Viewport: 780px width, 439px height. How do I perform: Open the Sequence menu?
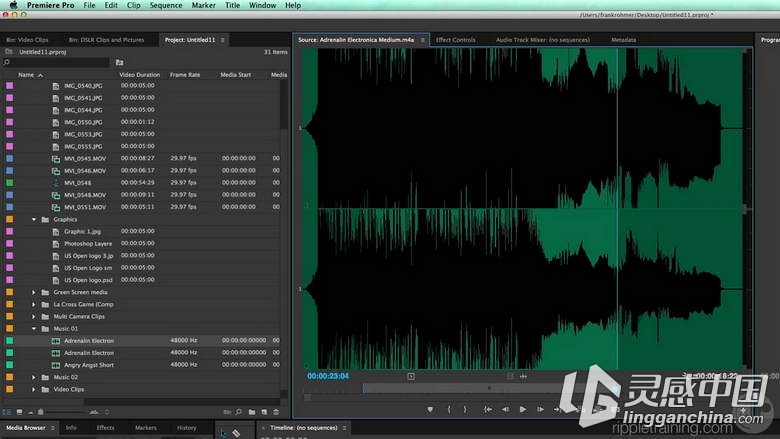[x=166, y=5]
